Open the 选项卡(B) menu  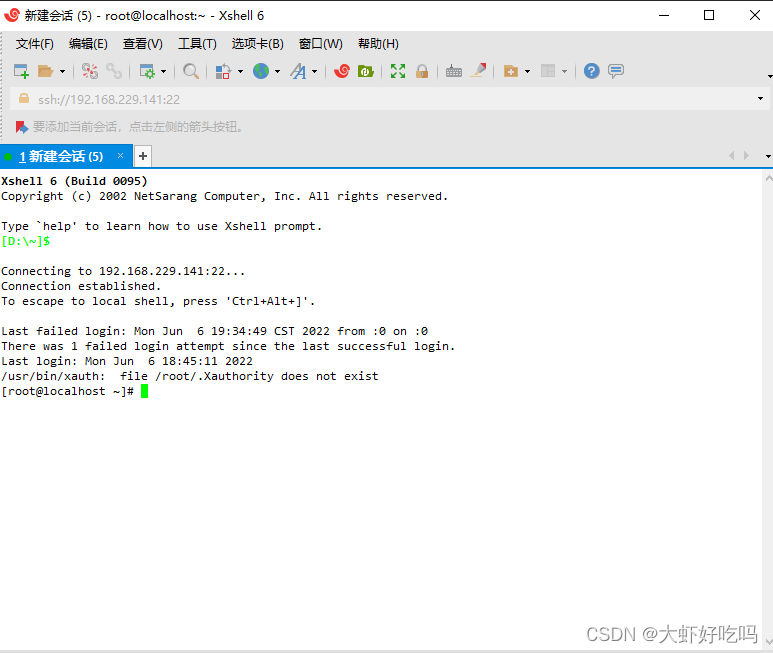coord(257,44)
